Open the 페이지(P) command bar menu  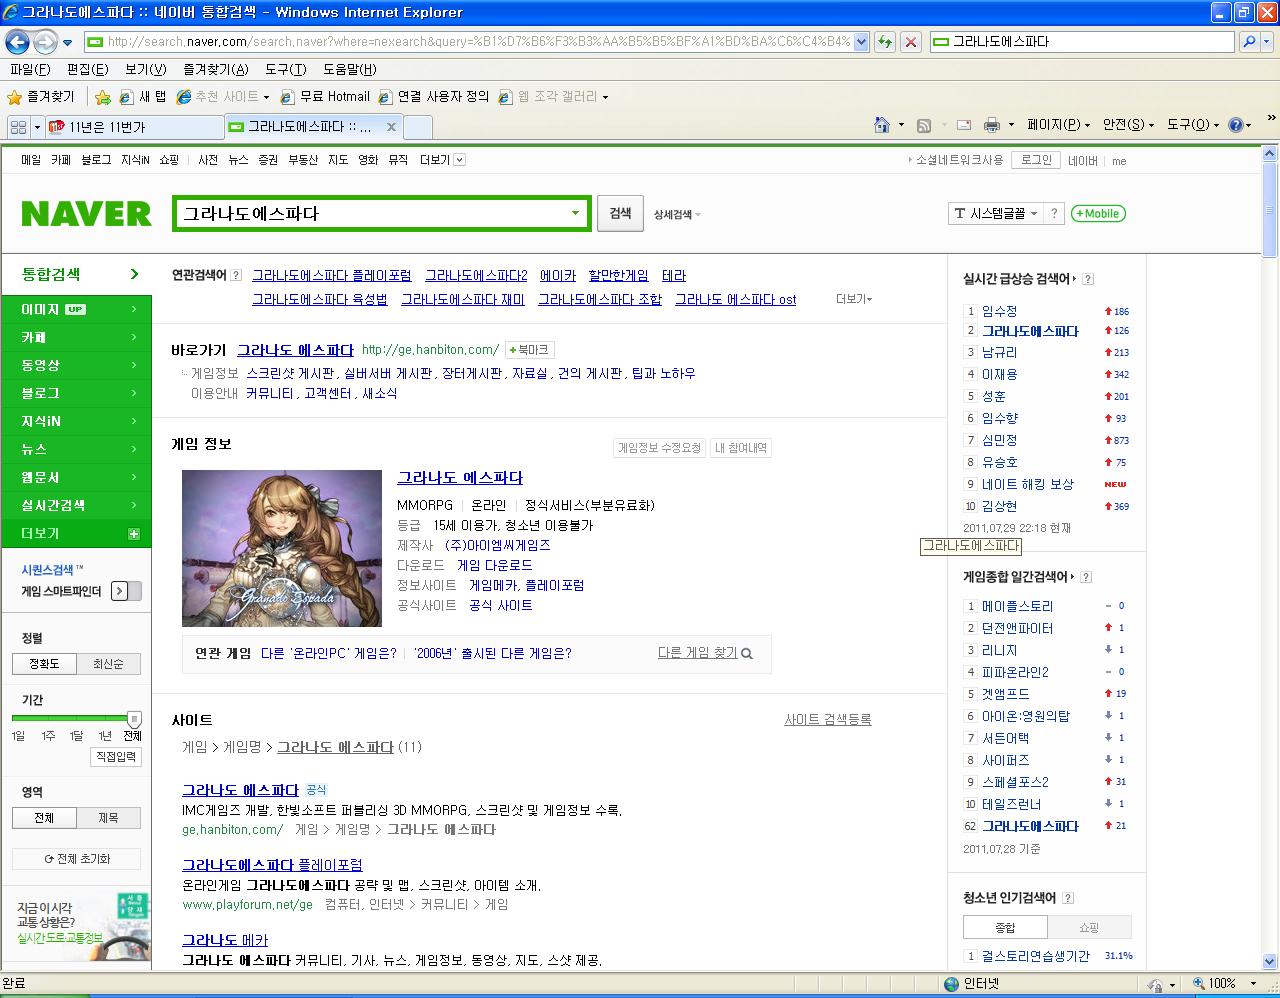pos(1058,125)
